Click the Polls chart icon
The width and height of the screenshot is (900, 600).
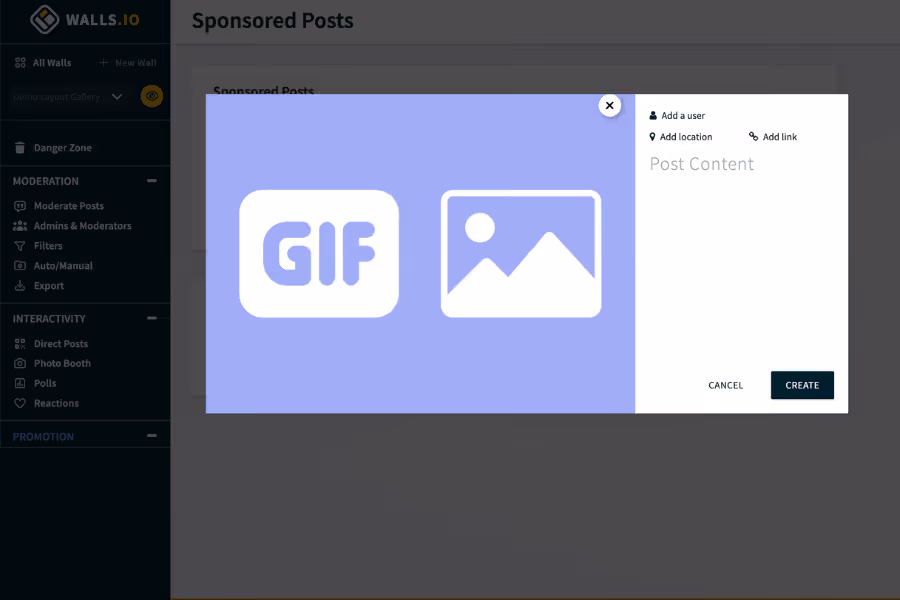[20, 383]
